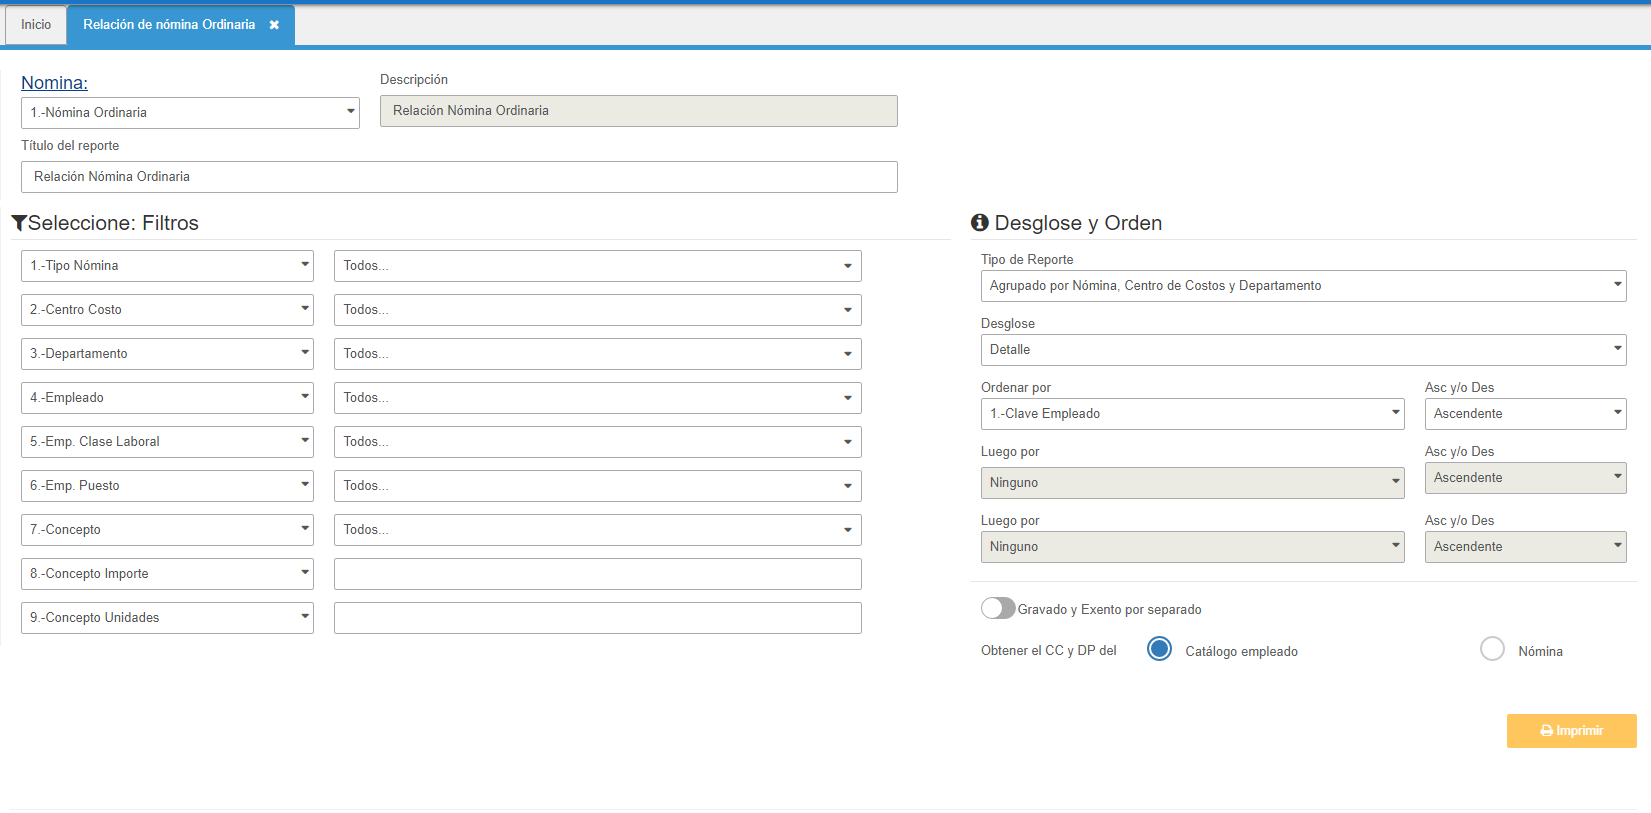
Task: Open the 8.-Concepto Importe dropdown
Action: click(167, 574)
